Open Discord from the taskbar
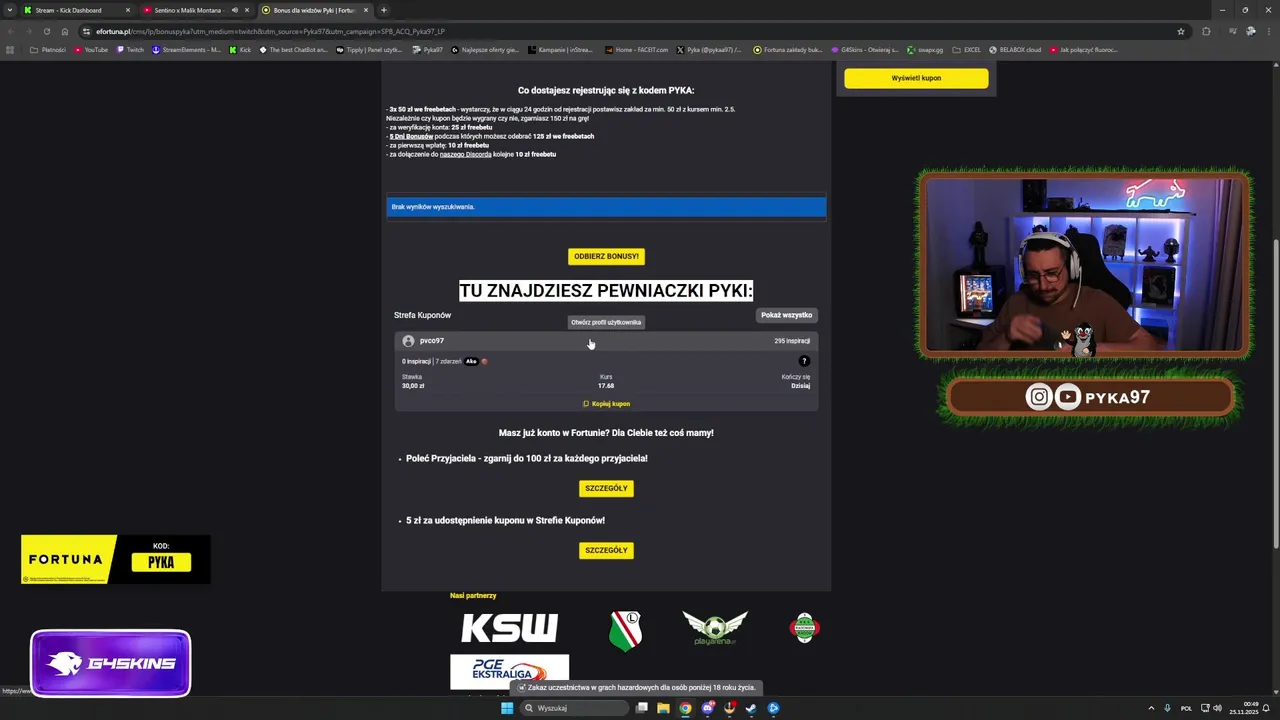 click(707, 708)
